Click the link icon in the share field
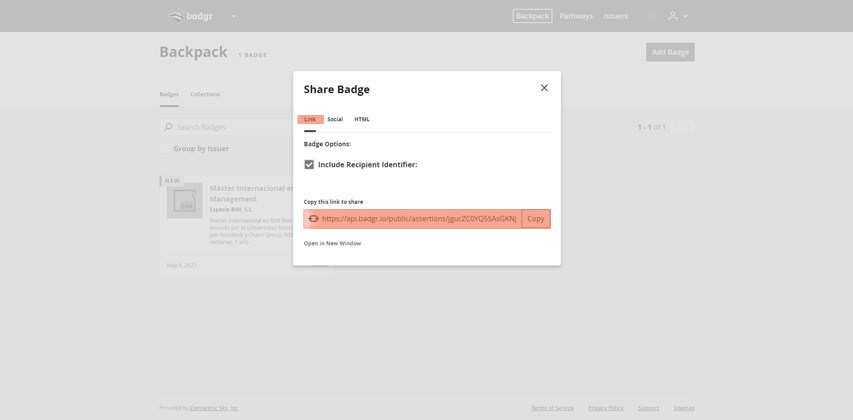Viewport: 853px width, 420px height. pos(313,219)
